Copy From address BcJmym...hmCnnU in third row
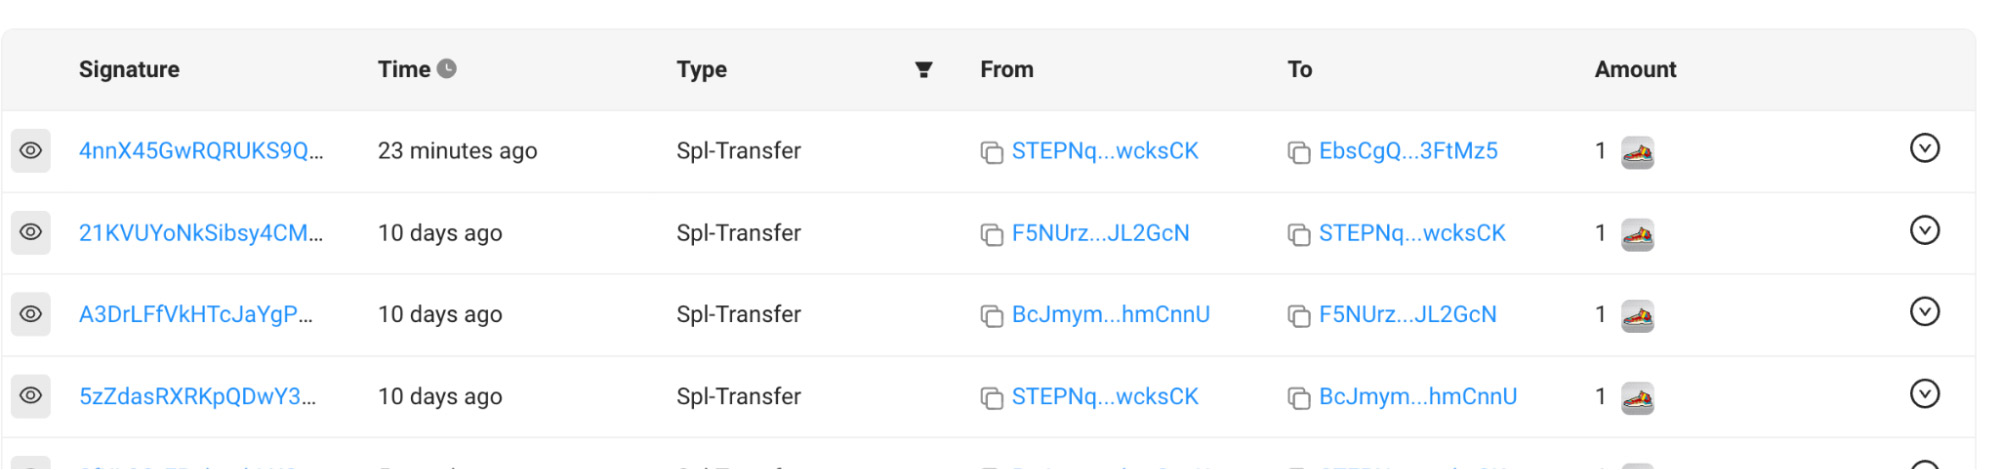The width and height of the screenshot is (1999, 470). click(992, 316)
